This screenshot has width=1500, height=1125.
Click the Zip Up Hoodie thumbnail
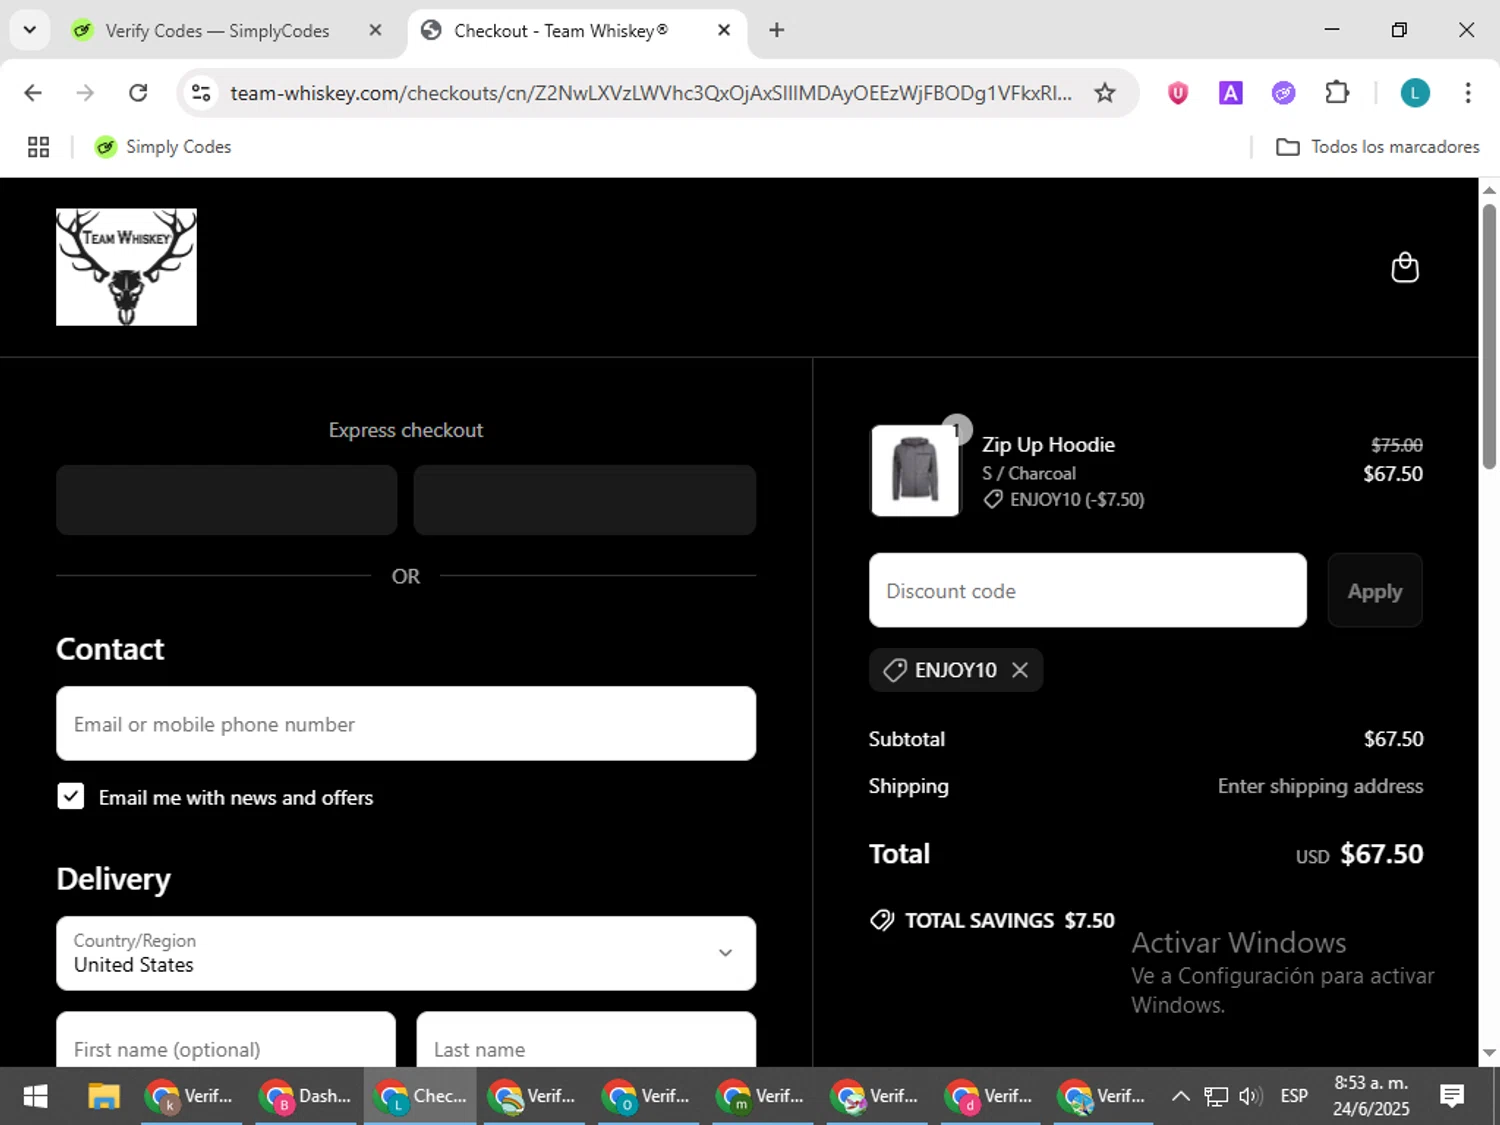tap(914, 470)
